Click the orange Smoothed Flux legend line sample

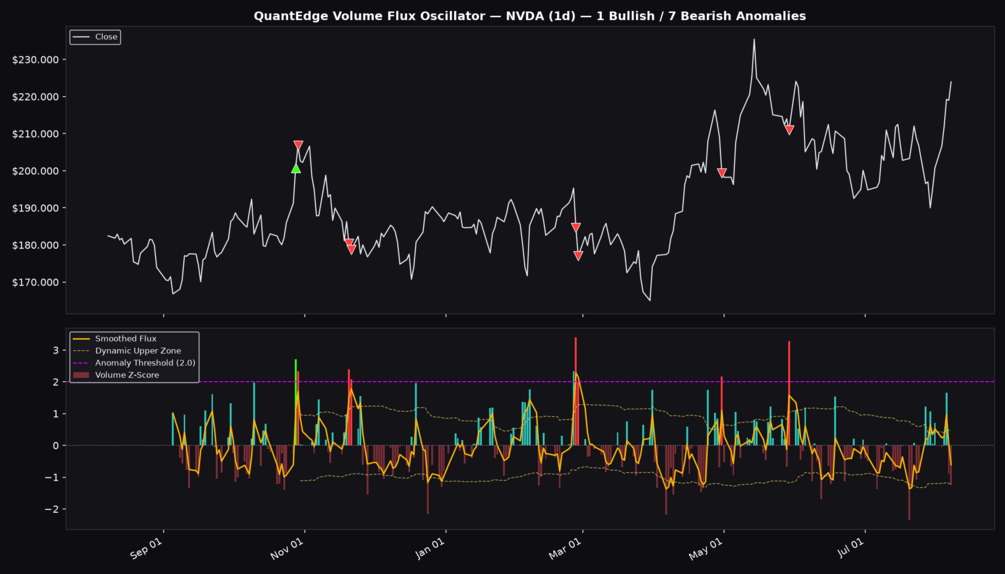tap(81, 339)
